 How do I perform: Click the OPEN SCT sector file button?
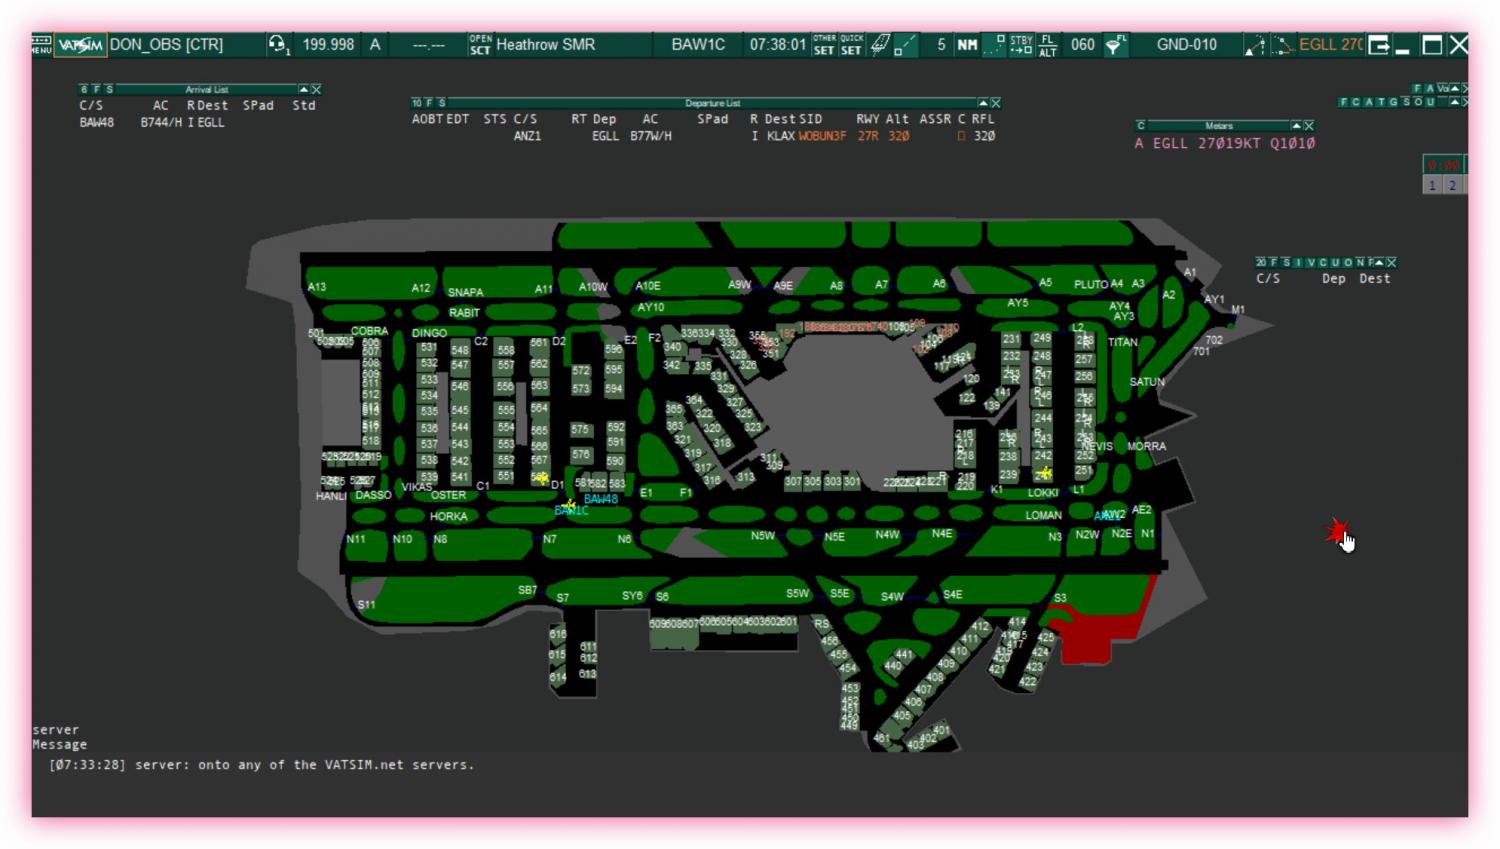click(x=480, y=44)
